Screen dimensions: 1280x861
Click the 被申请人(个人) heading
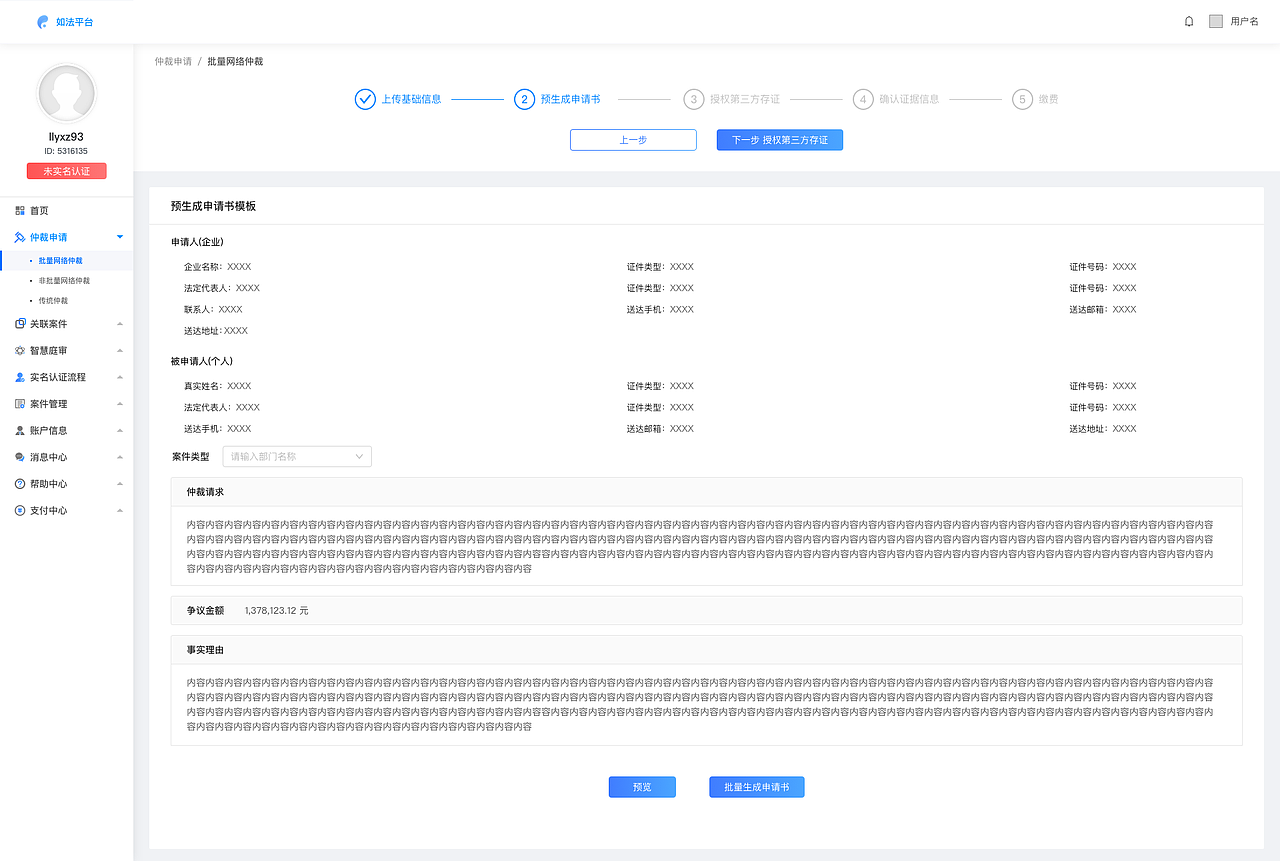pyautogui.click(x=202, y=361)
